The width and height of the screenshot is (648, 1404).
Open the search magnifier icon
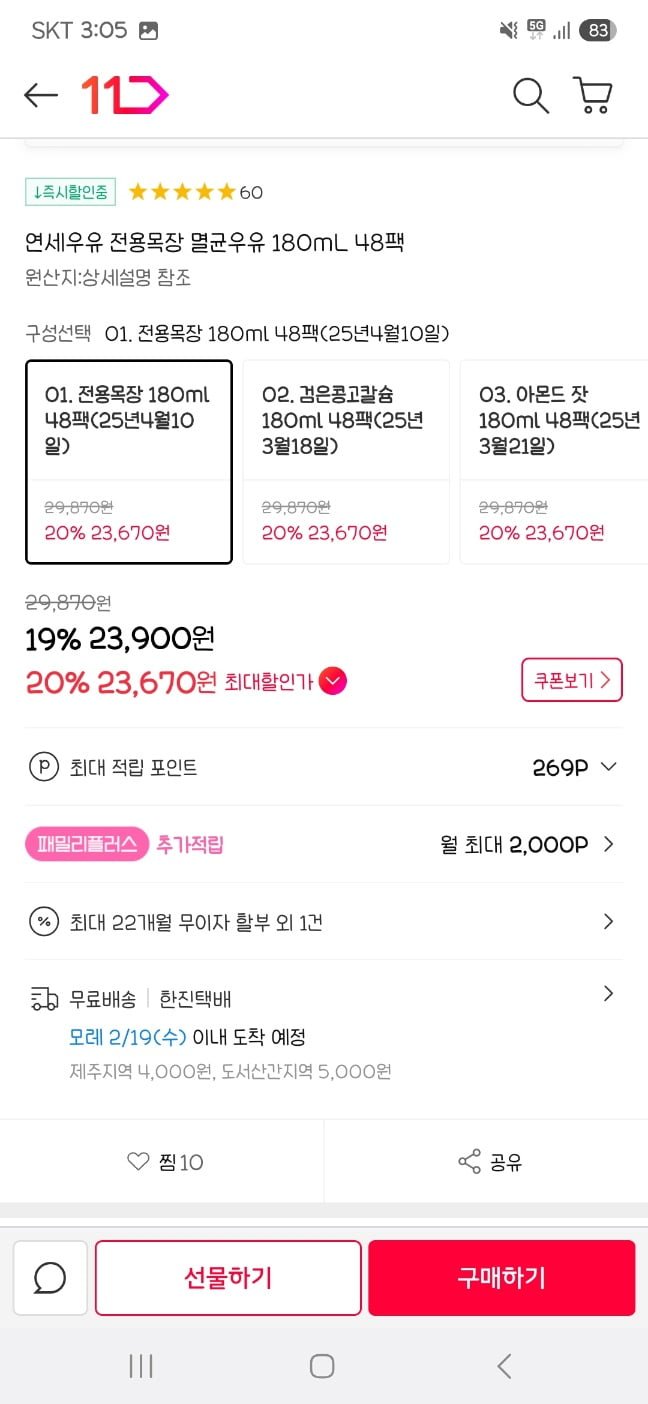tap(531, 96)
